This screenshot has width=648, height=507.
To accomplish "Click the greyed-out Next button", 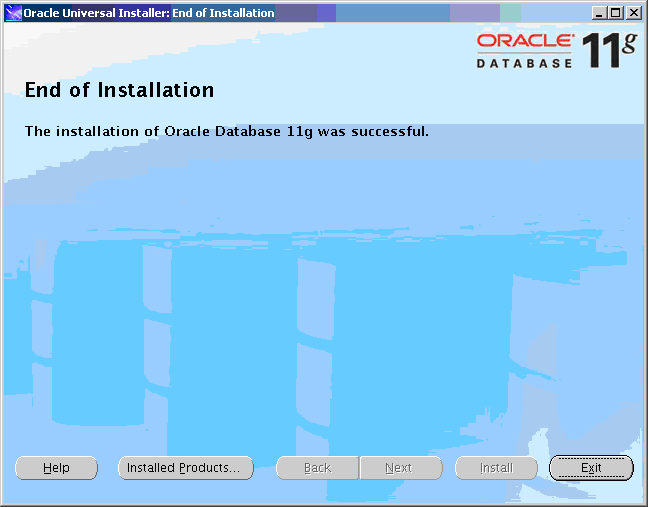I will tap(399, 468).
